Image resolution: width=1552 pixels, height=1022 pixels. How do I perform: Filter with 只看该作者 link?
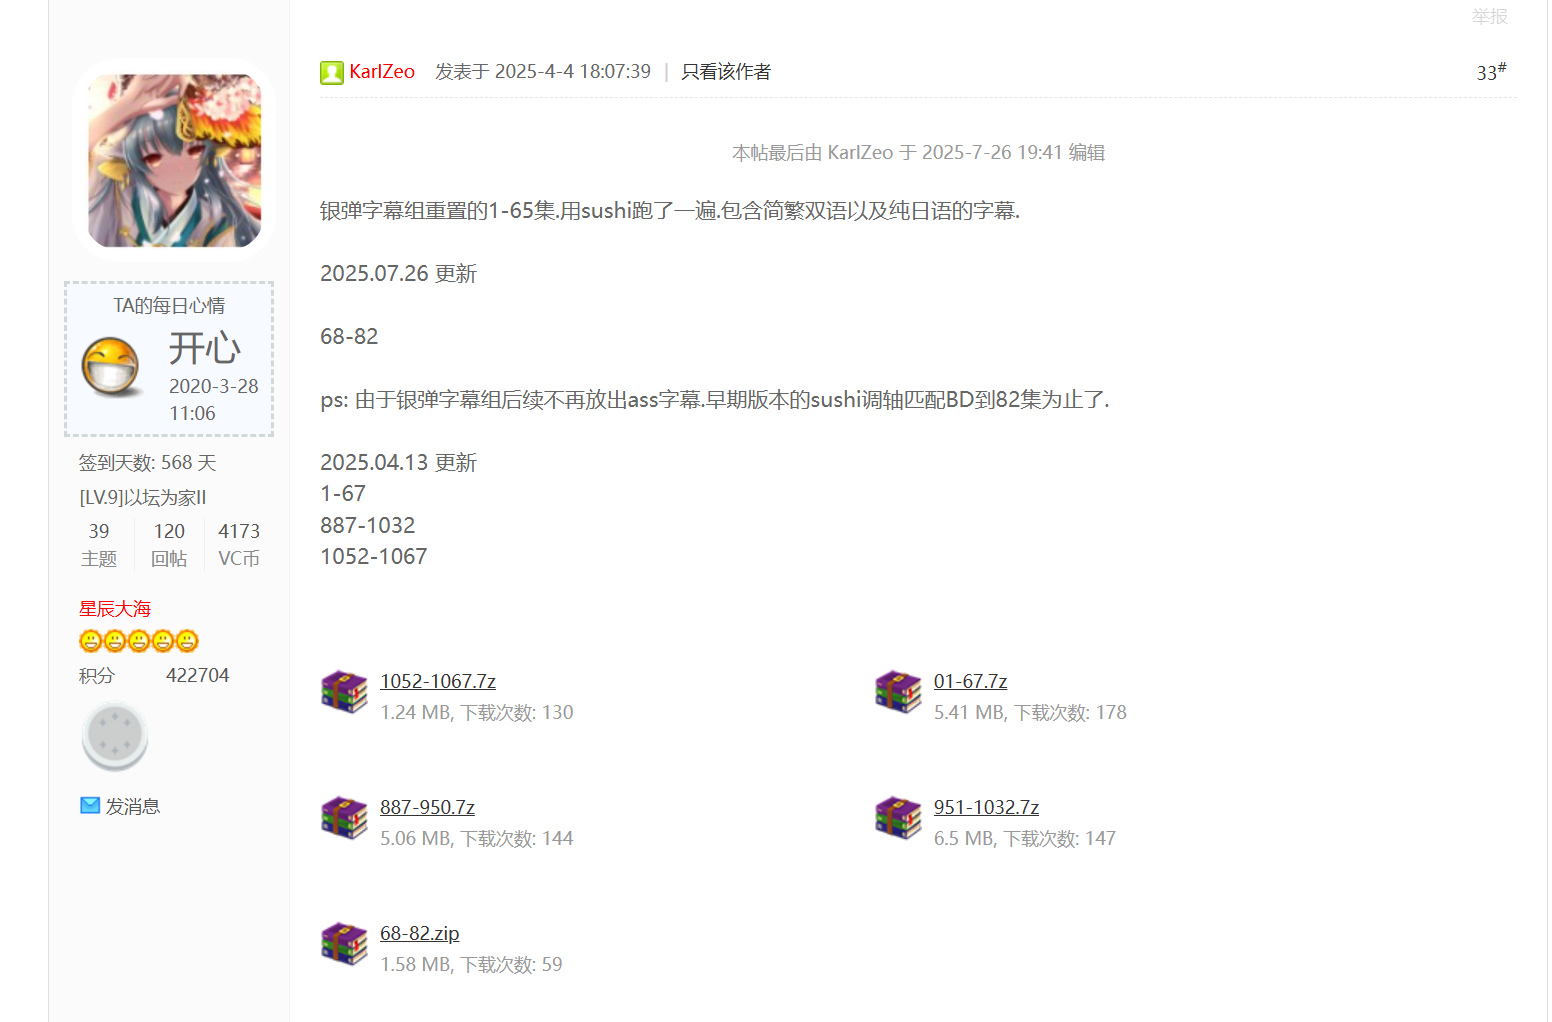726,72
